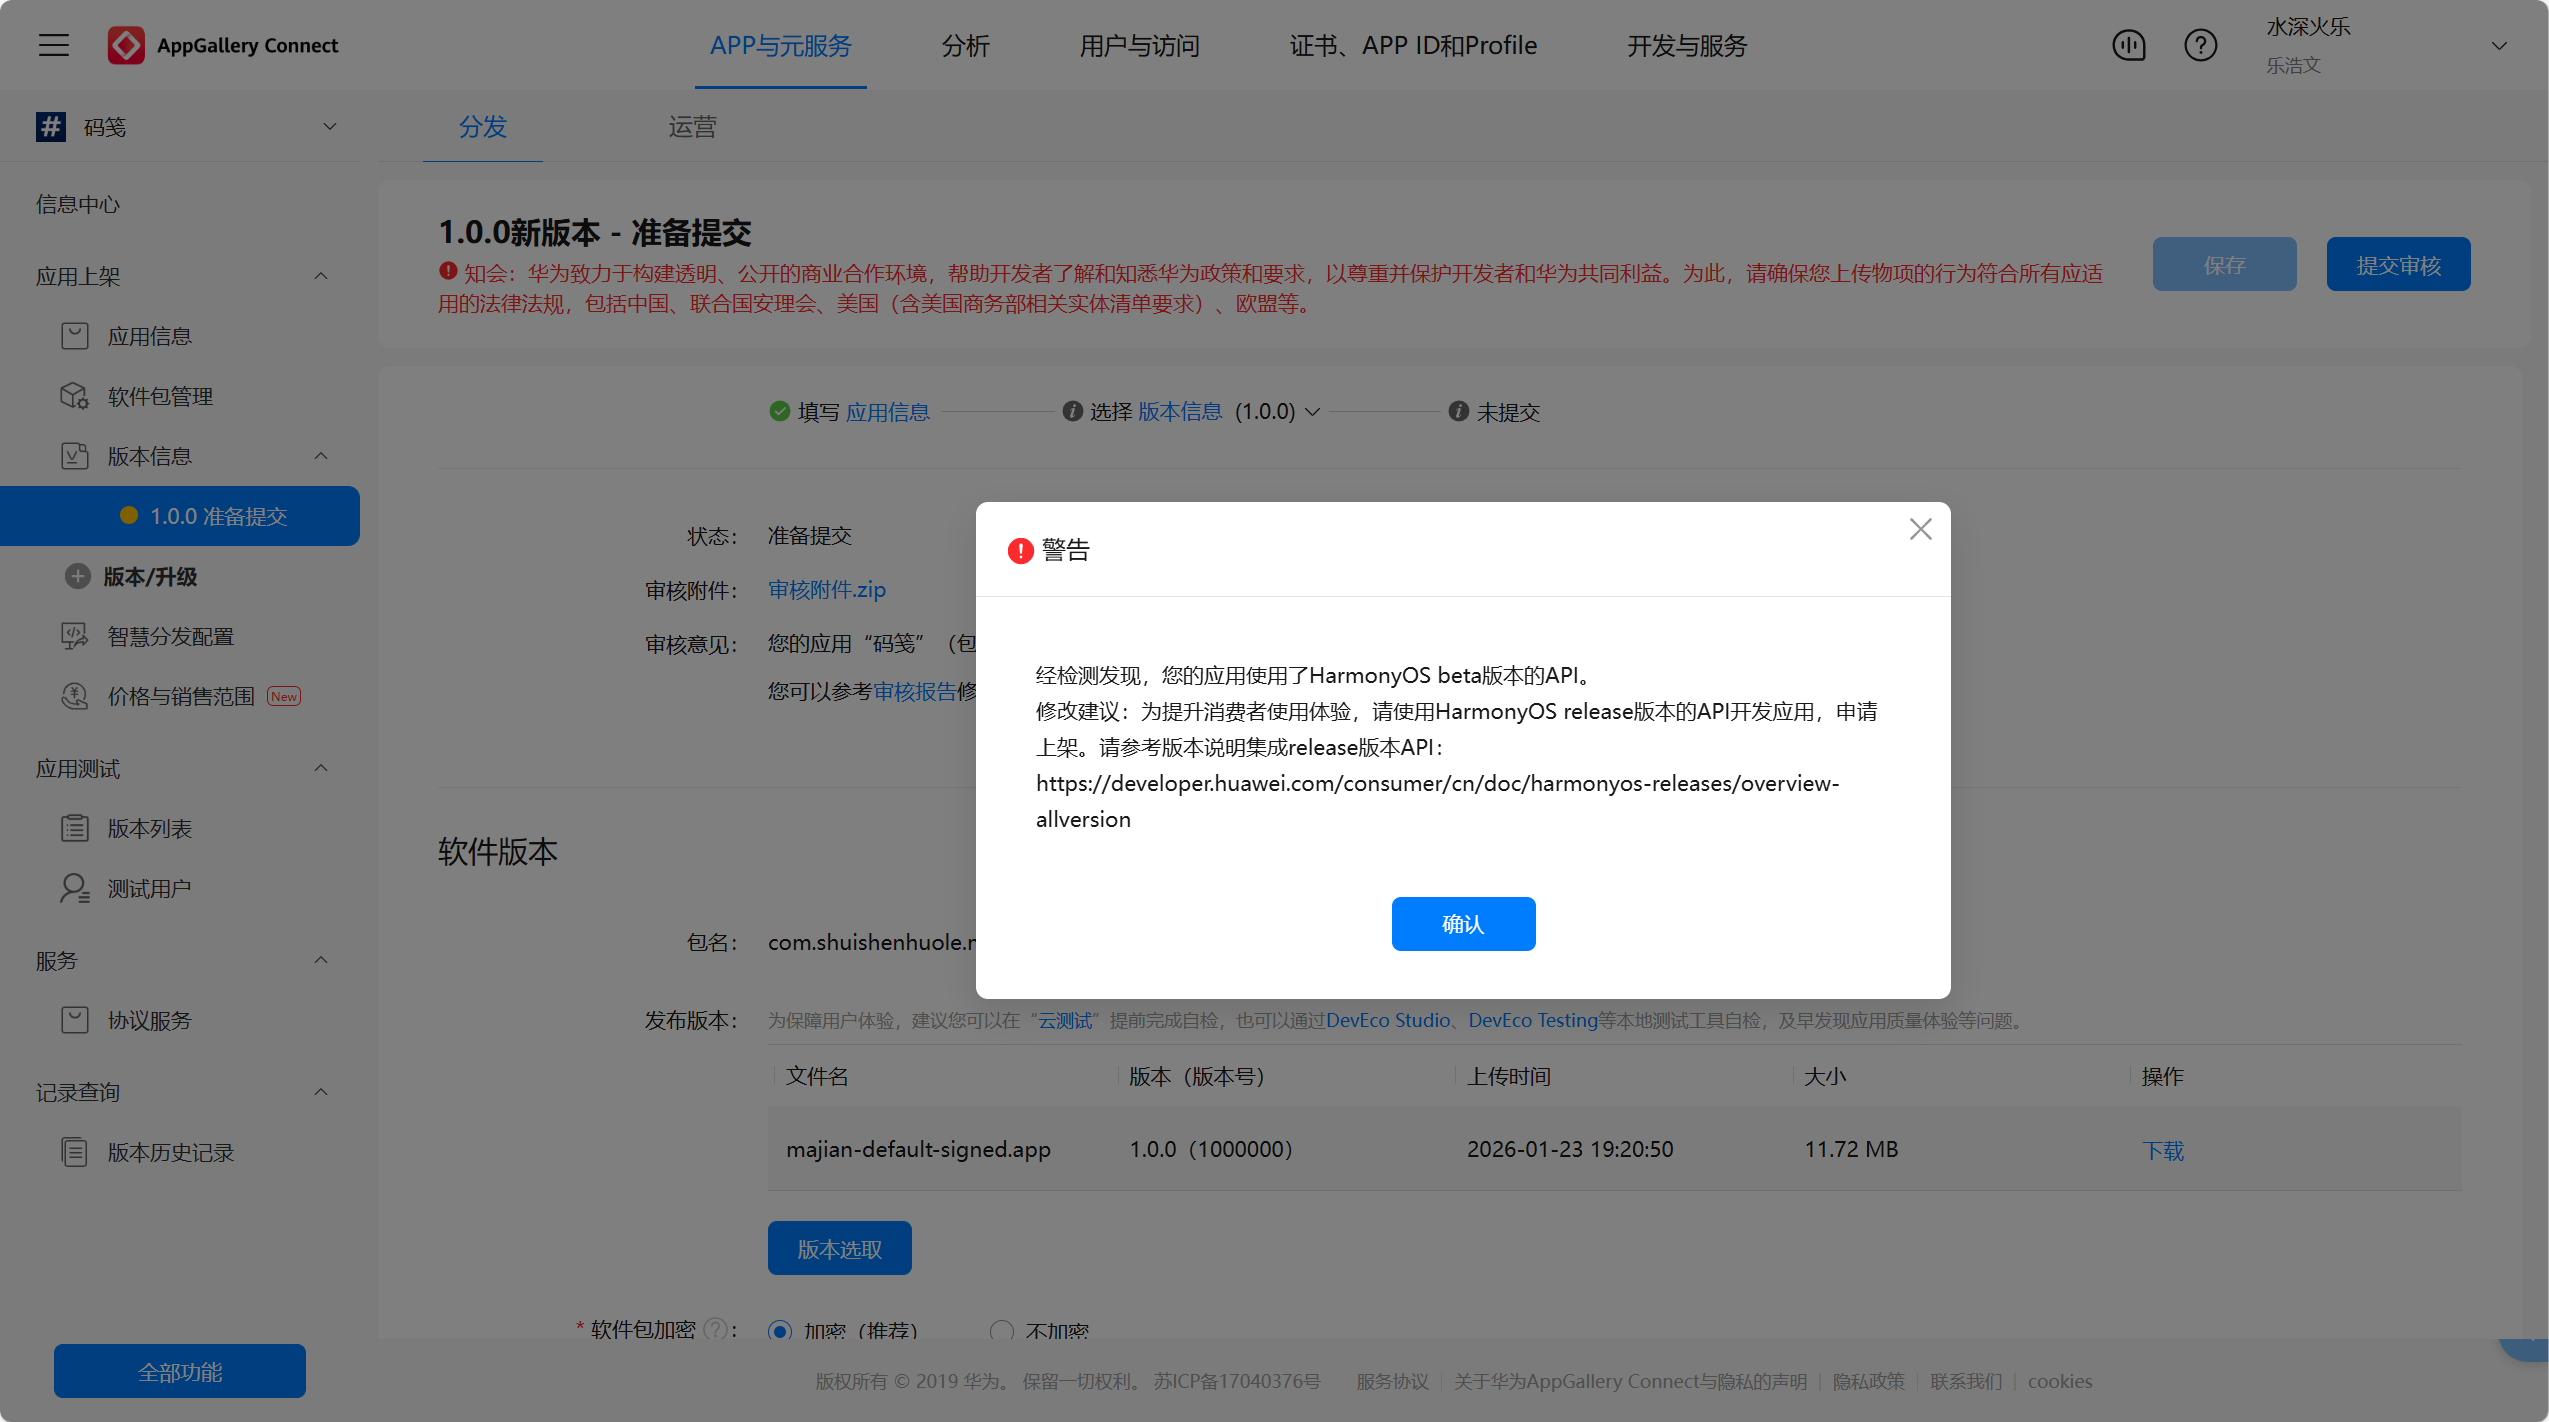2549x1422 pixels.
Task: Click the 测试用户 user icon
Action: [x=75, y=888]
